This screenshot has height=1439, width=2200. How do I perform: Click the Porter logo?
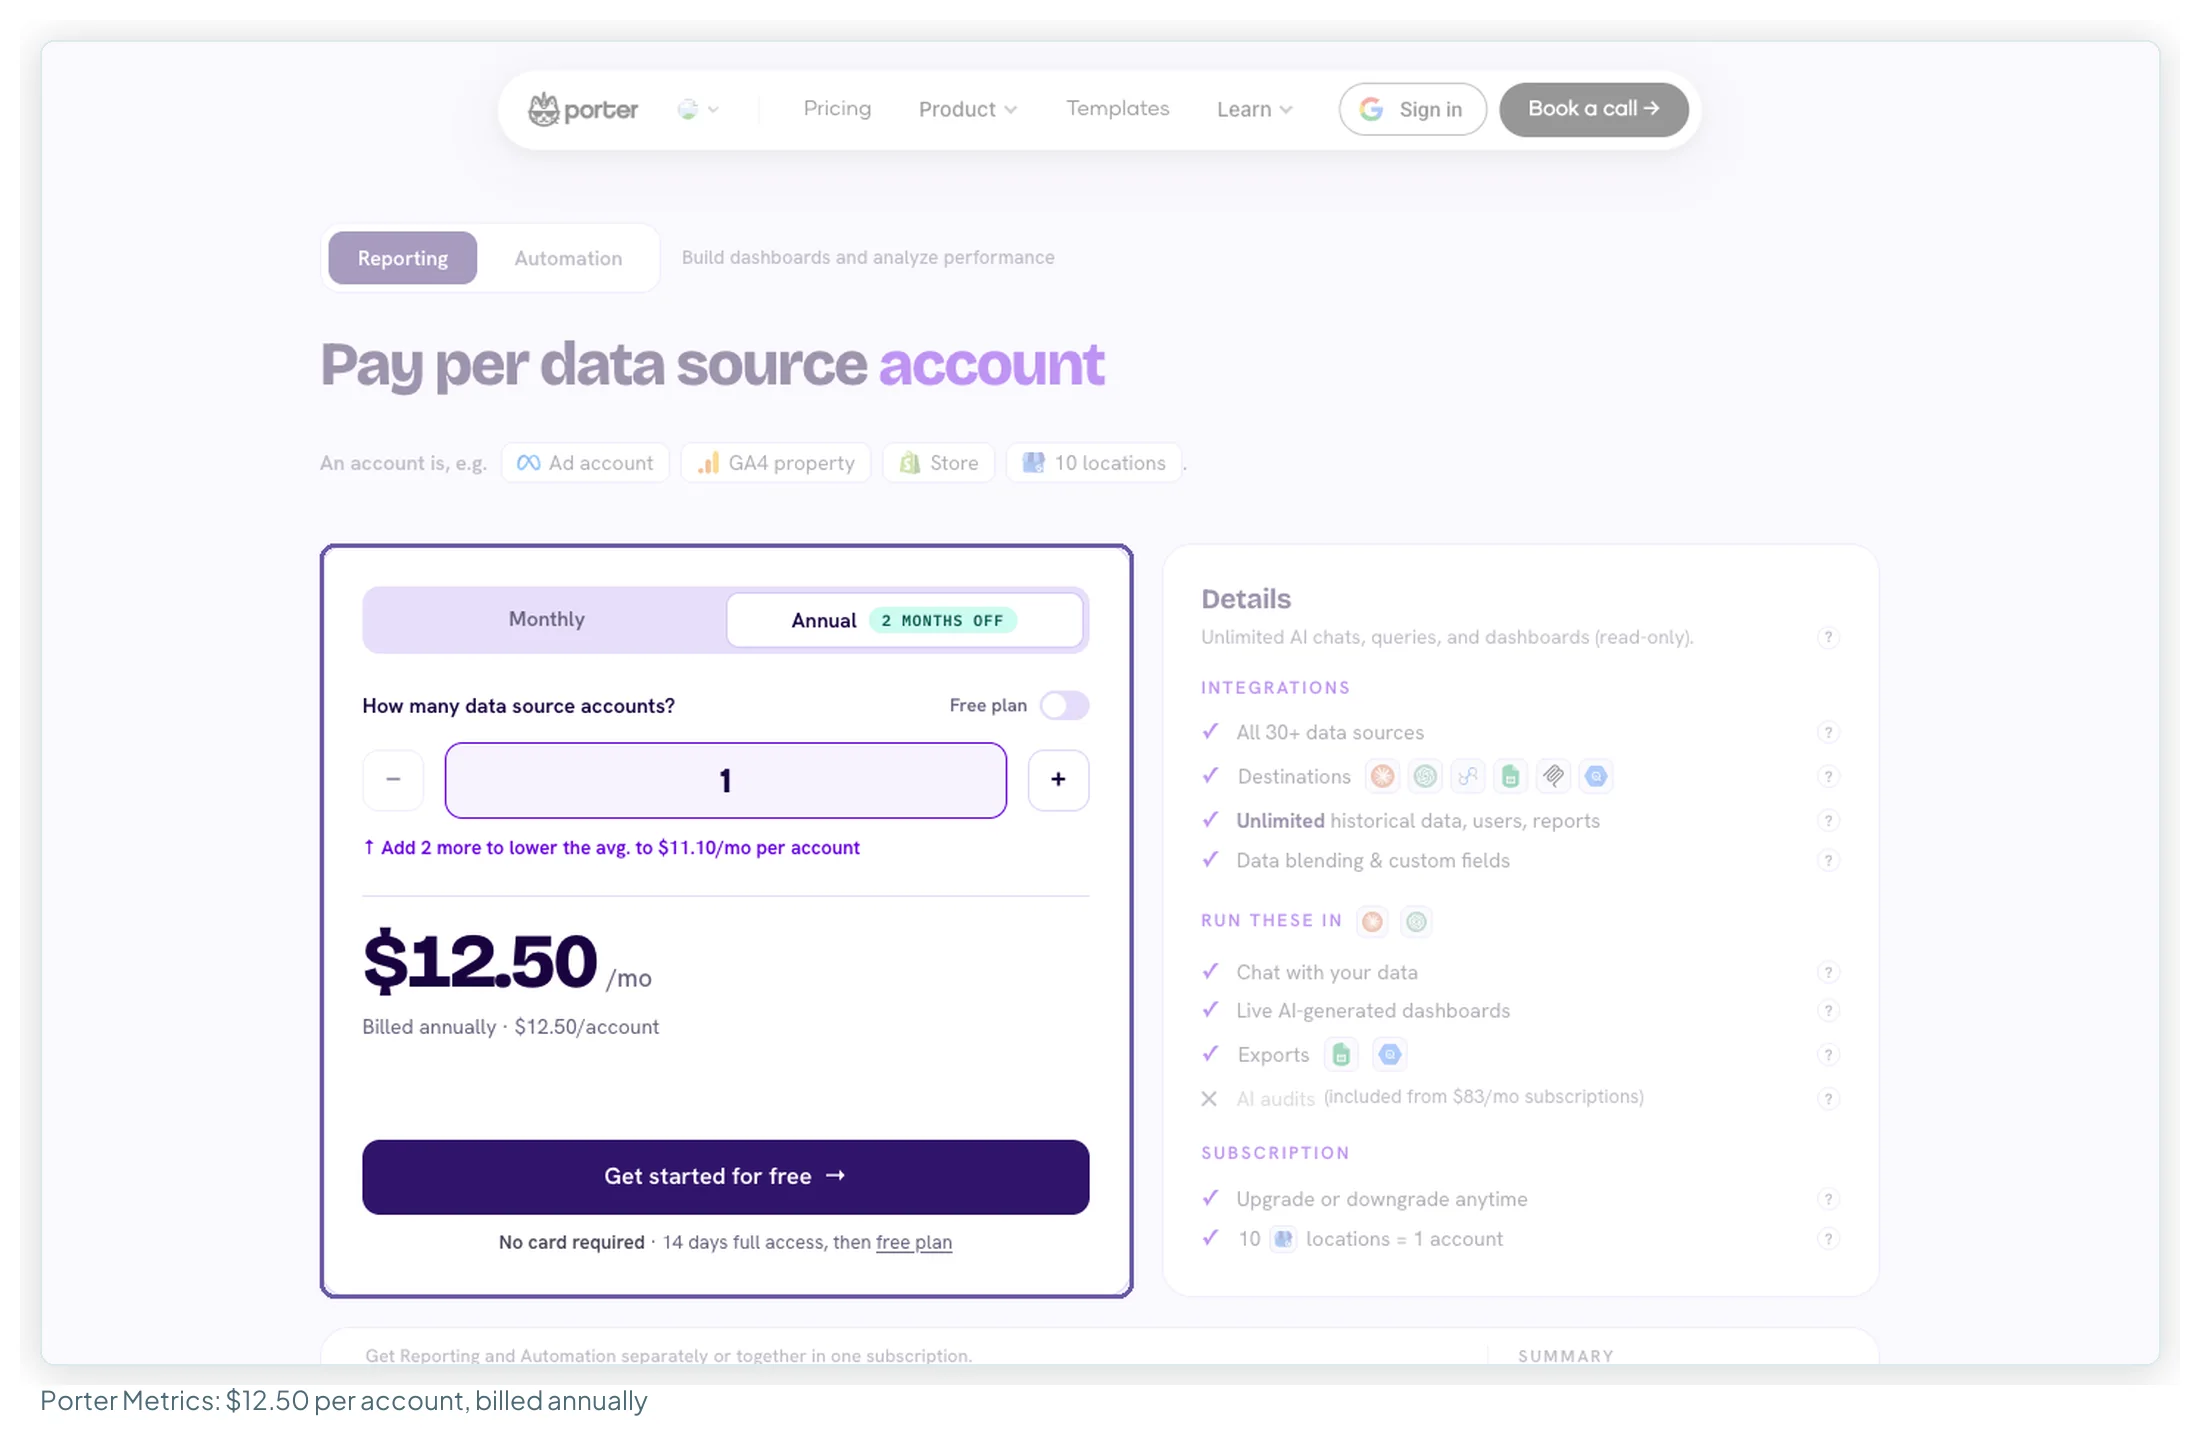pyautogui.click(x=583, y=109)
